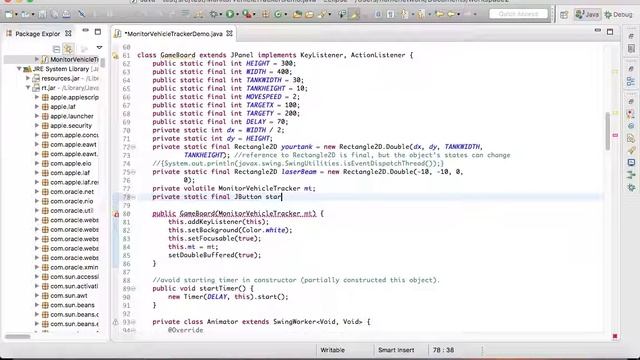Expand the com.oracle.net package
This screenshot has height=360, width=640.
point(37,191)
